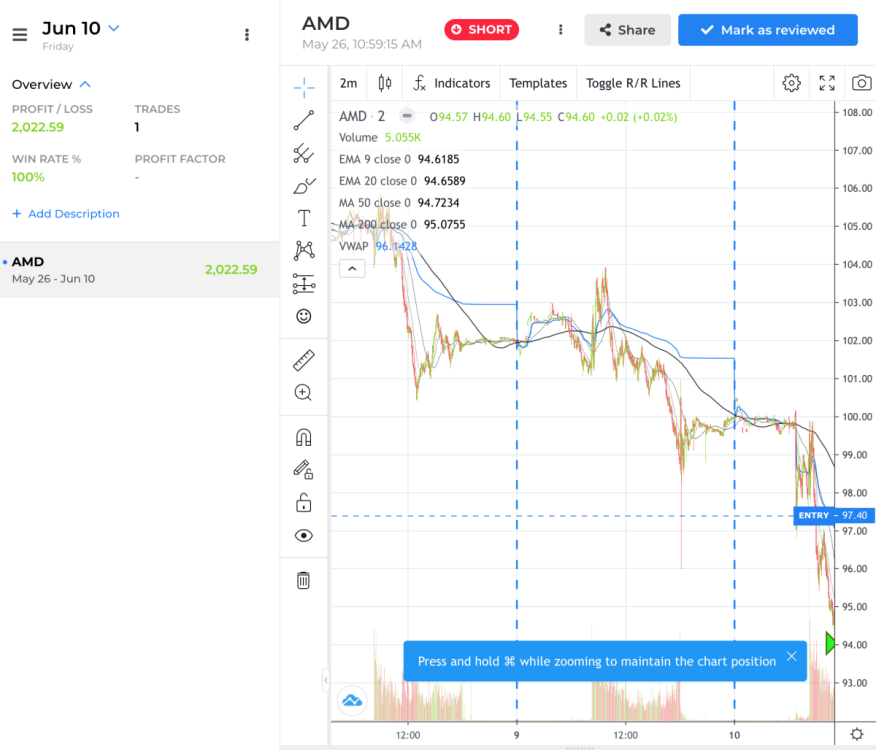This screenshot has width=876, height=750.
Task: Open the hamburger menu
Action: pyautogui.click(x=20, y=35)
